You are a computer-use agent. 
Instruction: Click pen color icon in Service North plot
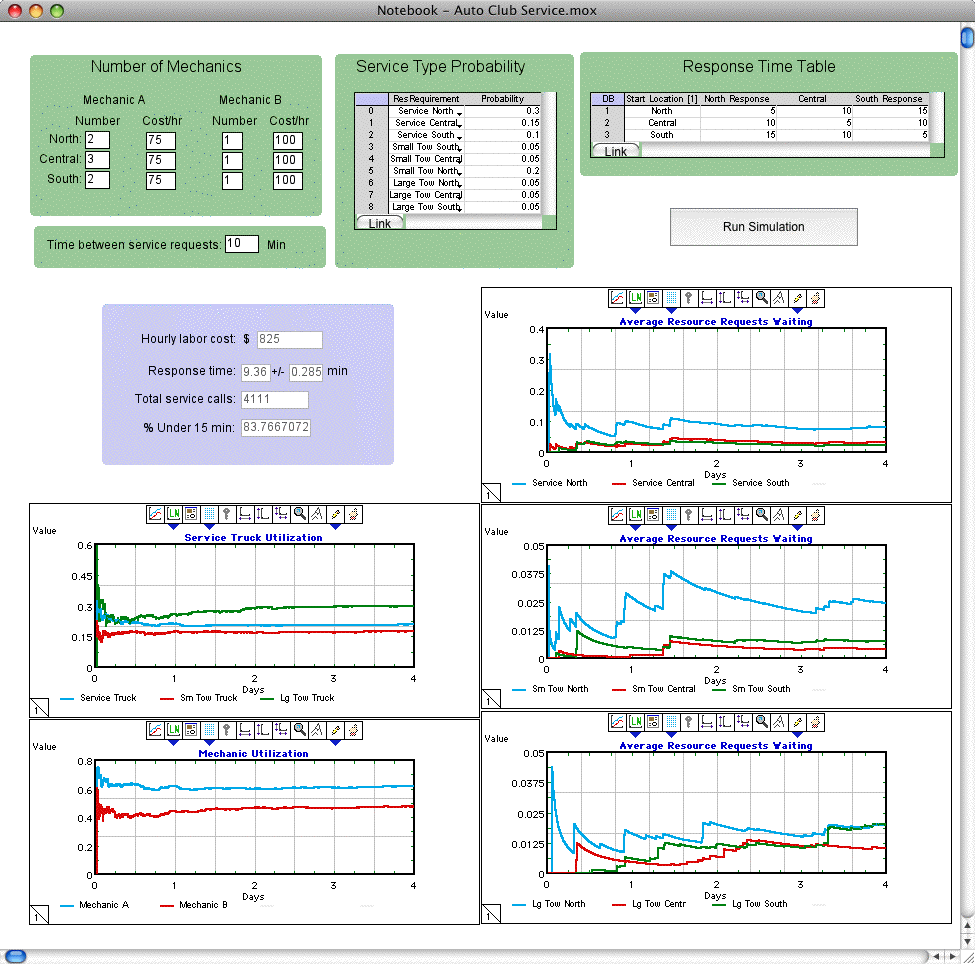(797, 298)
